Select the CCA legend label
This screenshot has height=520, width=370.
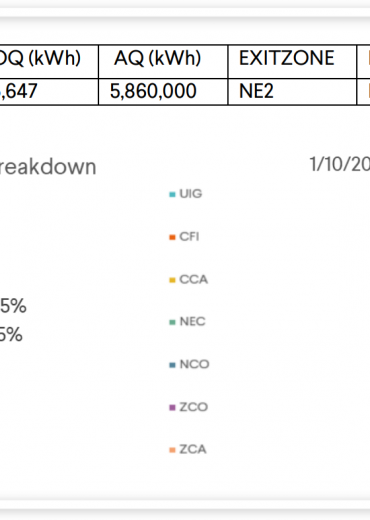tap(193, 279)
